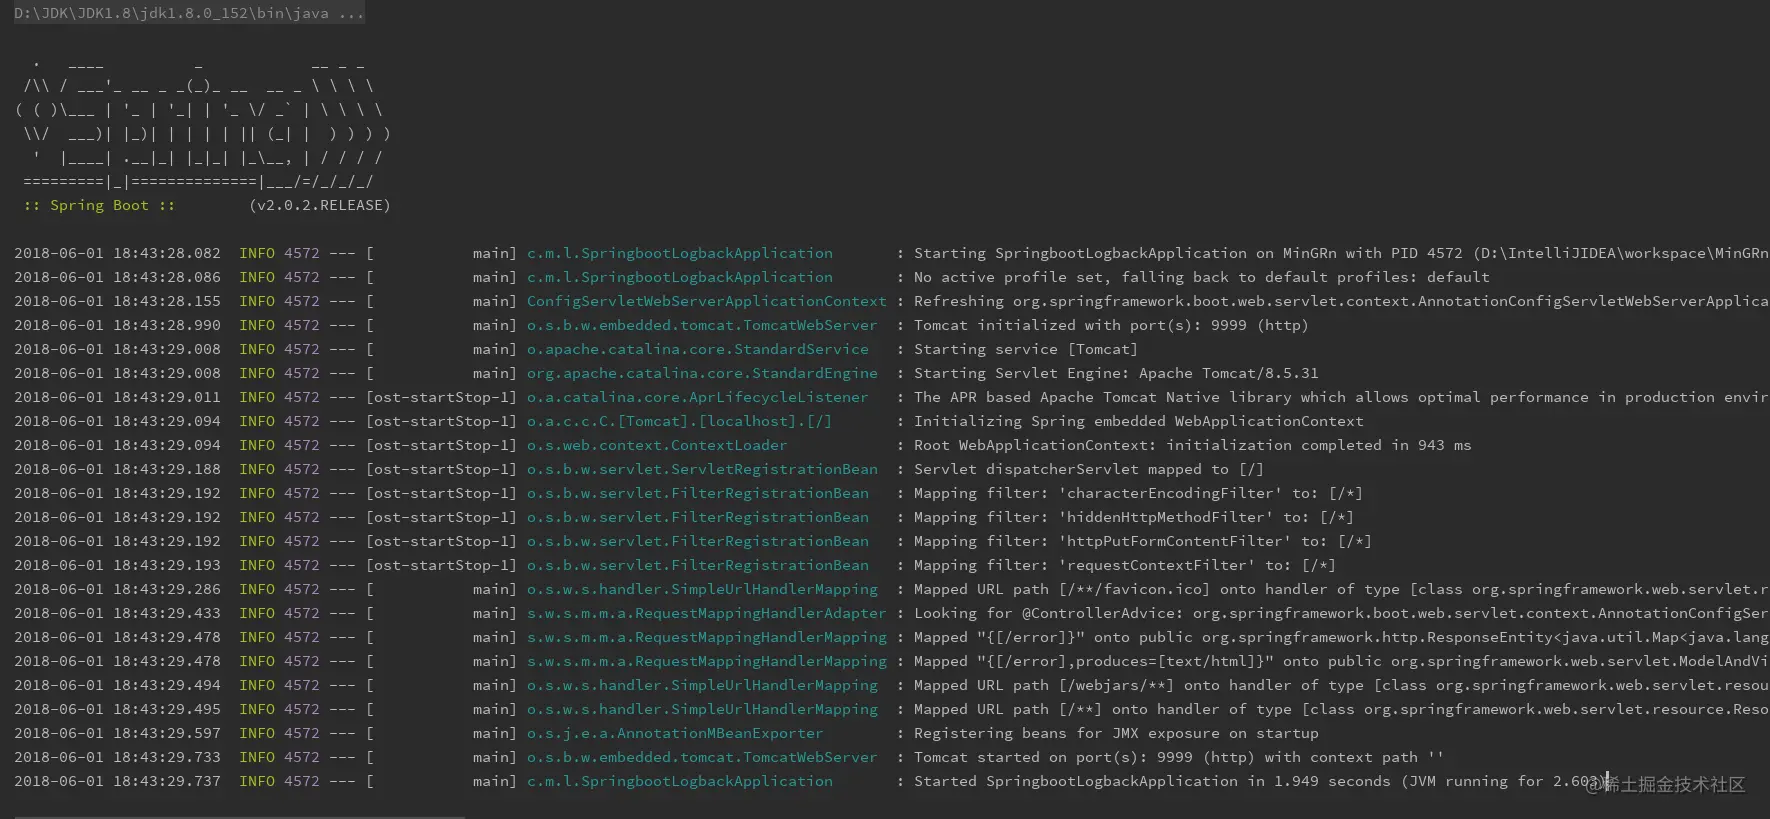Image resolution: width=1770 pixels, height=819 pixels.
Task: Click logger 'ConfigServletWebServerApplicationContext'
Action: 707,301
